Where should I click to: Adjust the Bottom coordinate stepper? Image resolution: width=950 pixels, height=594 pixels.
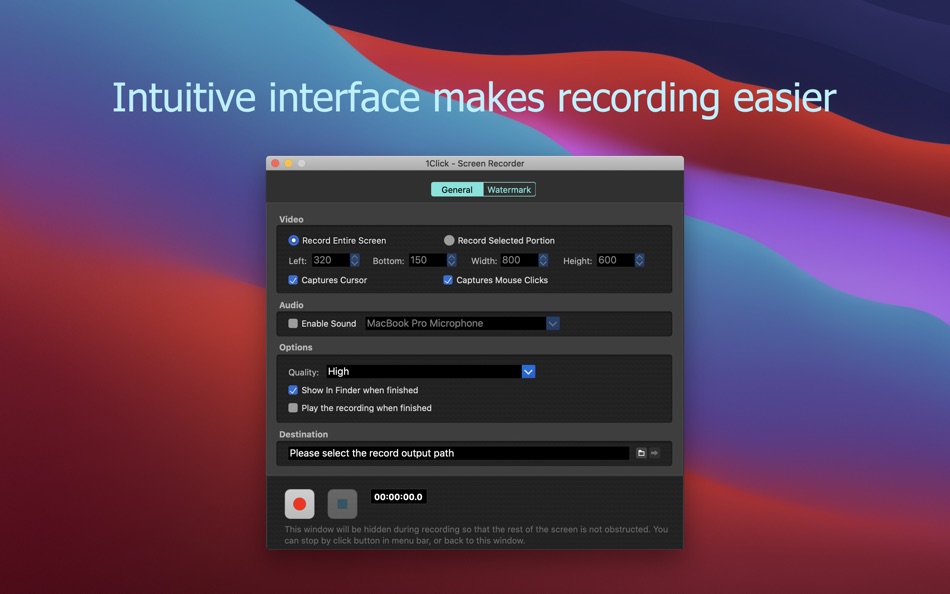click(x=450, y=259)
